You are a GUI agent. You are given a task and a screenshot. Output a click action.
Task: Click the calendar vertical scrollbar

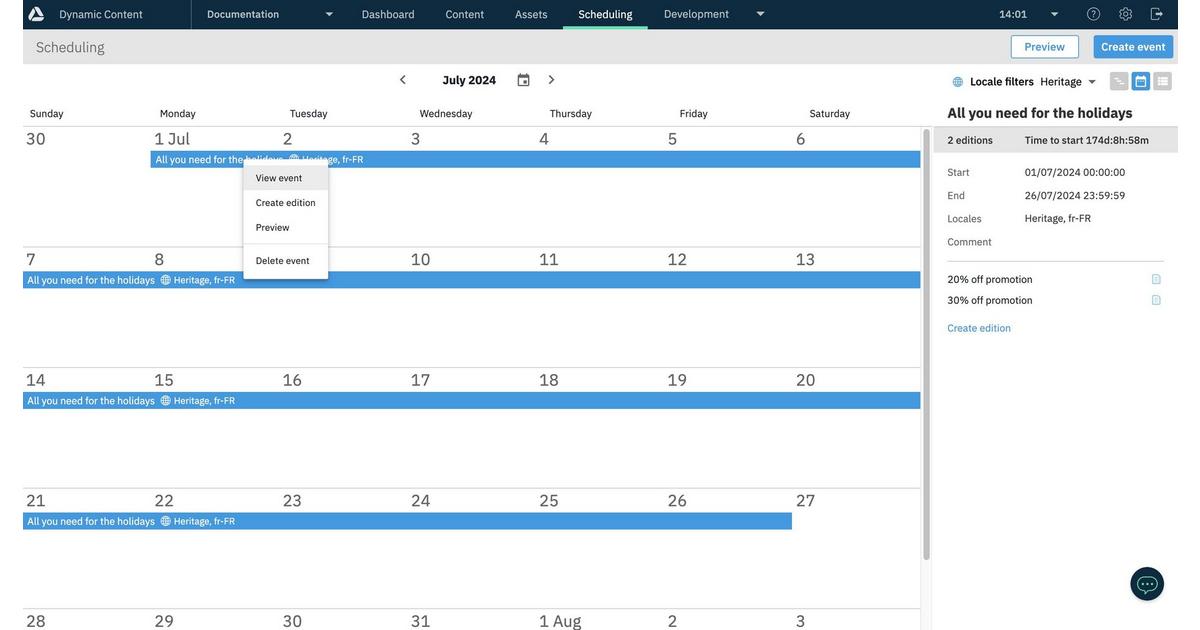[x=926, y=344]
